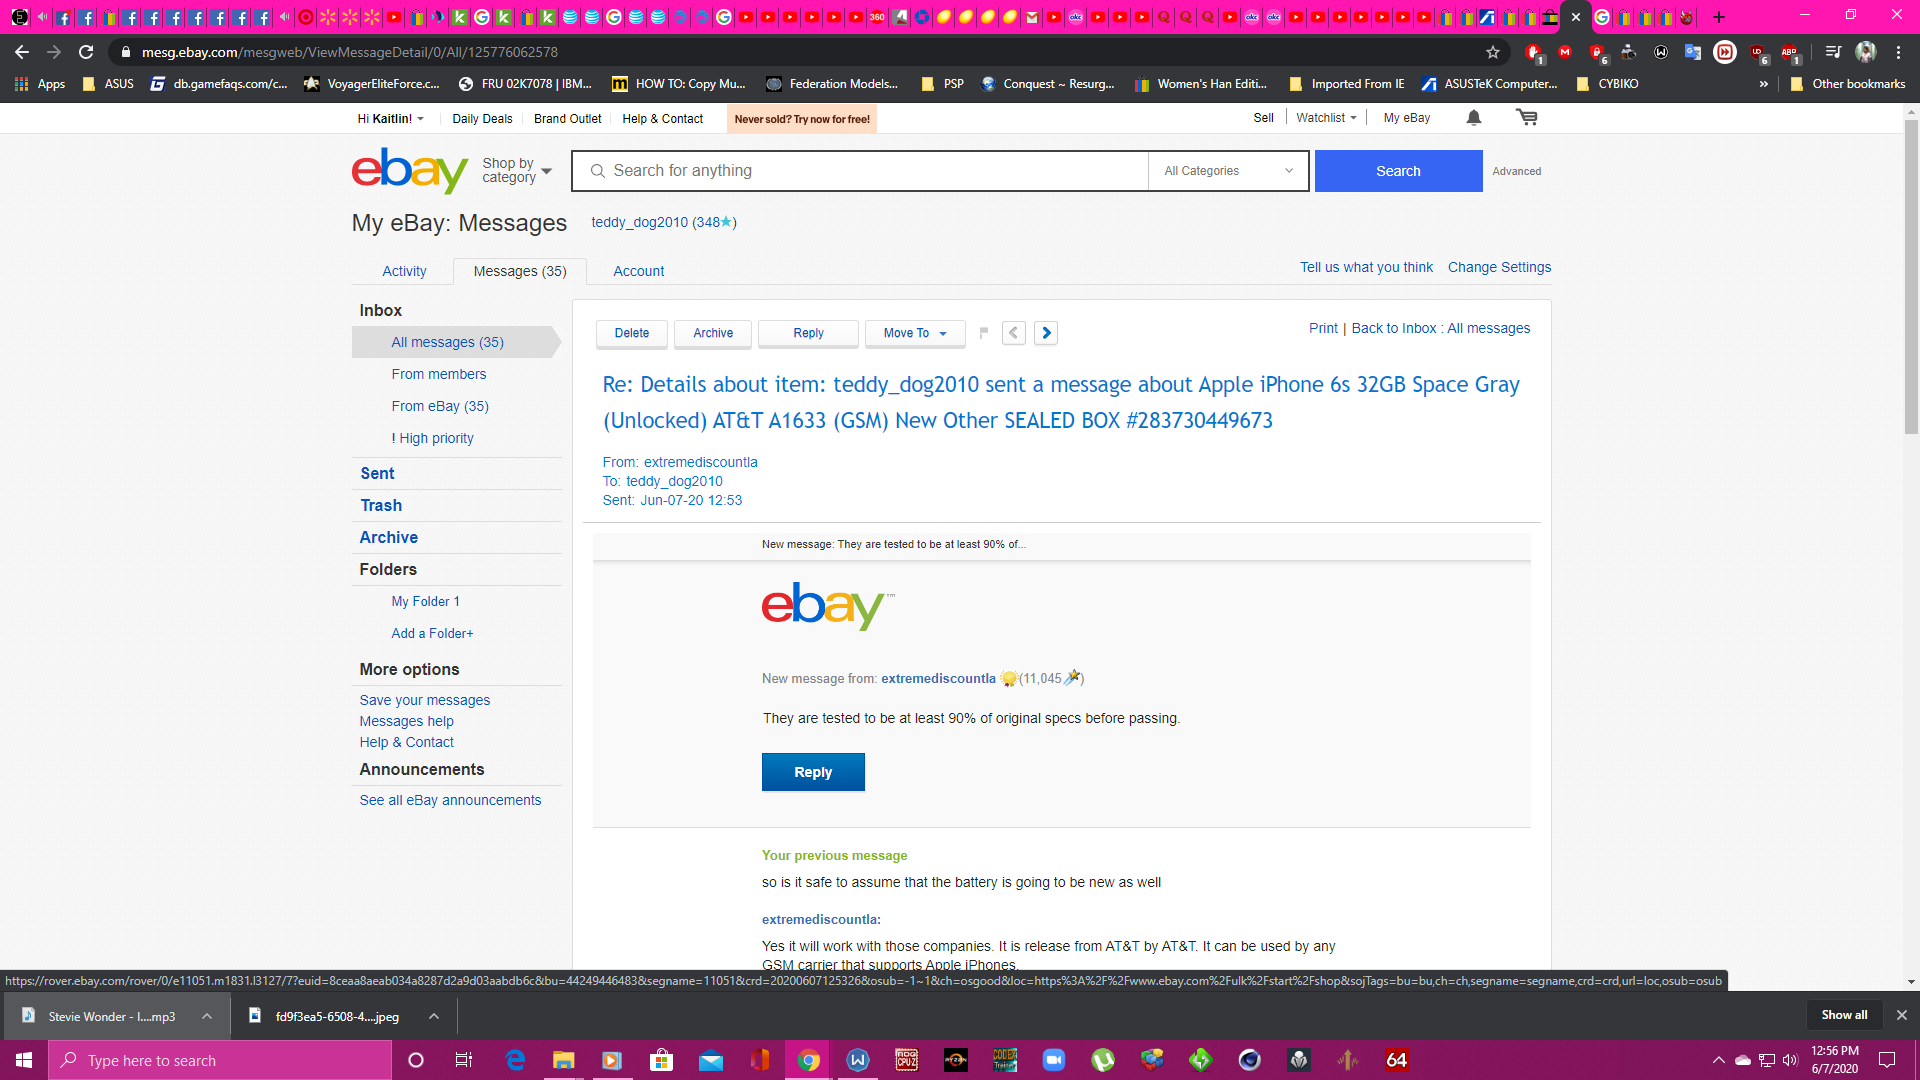Expand the Shop by category dropdown
The height and width of the screenshot is (1080, 1920).
tap(517, 171)
